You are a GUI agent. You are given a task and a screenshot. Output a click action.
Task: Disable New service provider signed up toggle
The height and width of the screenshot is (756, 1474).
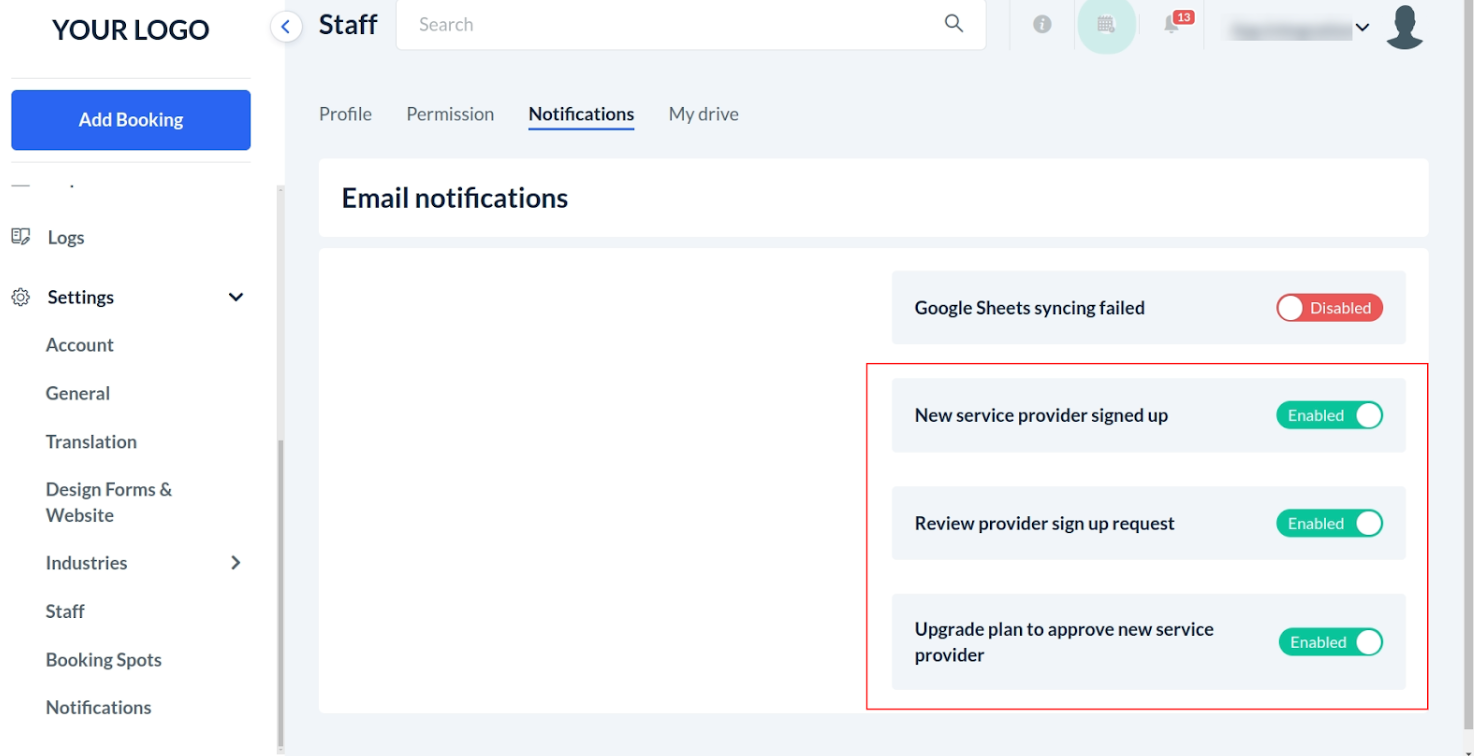[1329, 415]
